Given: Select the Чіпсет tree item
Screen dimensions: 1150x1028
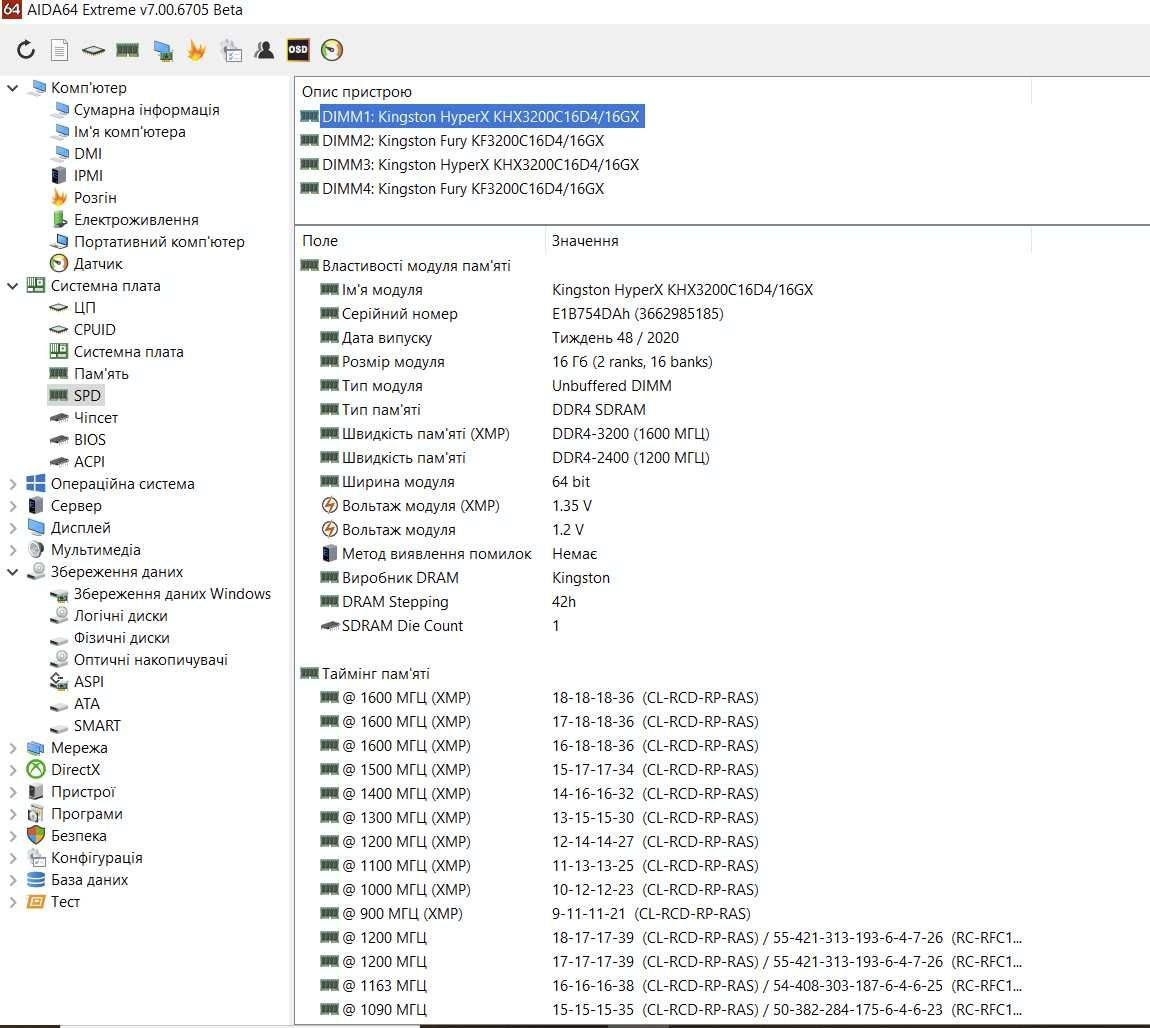Looking at the screenshot, I should [x=95, y=418].
